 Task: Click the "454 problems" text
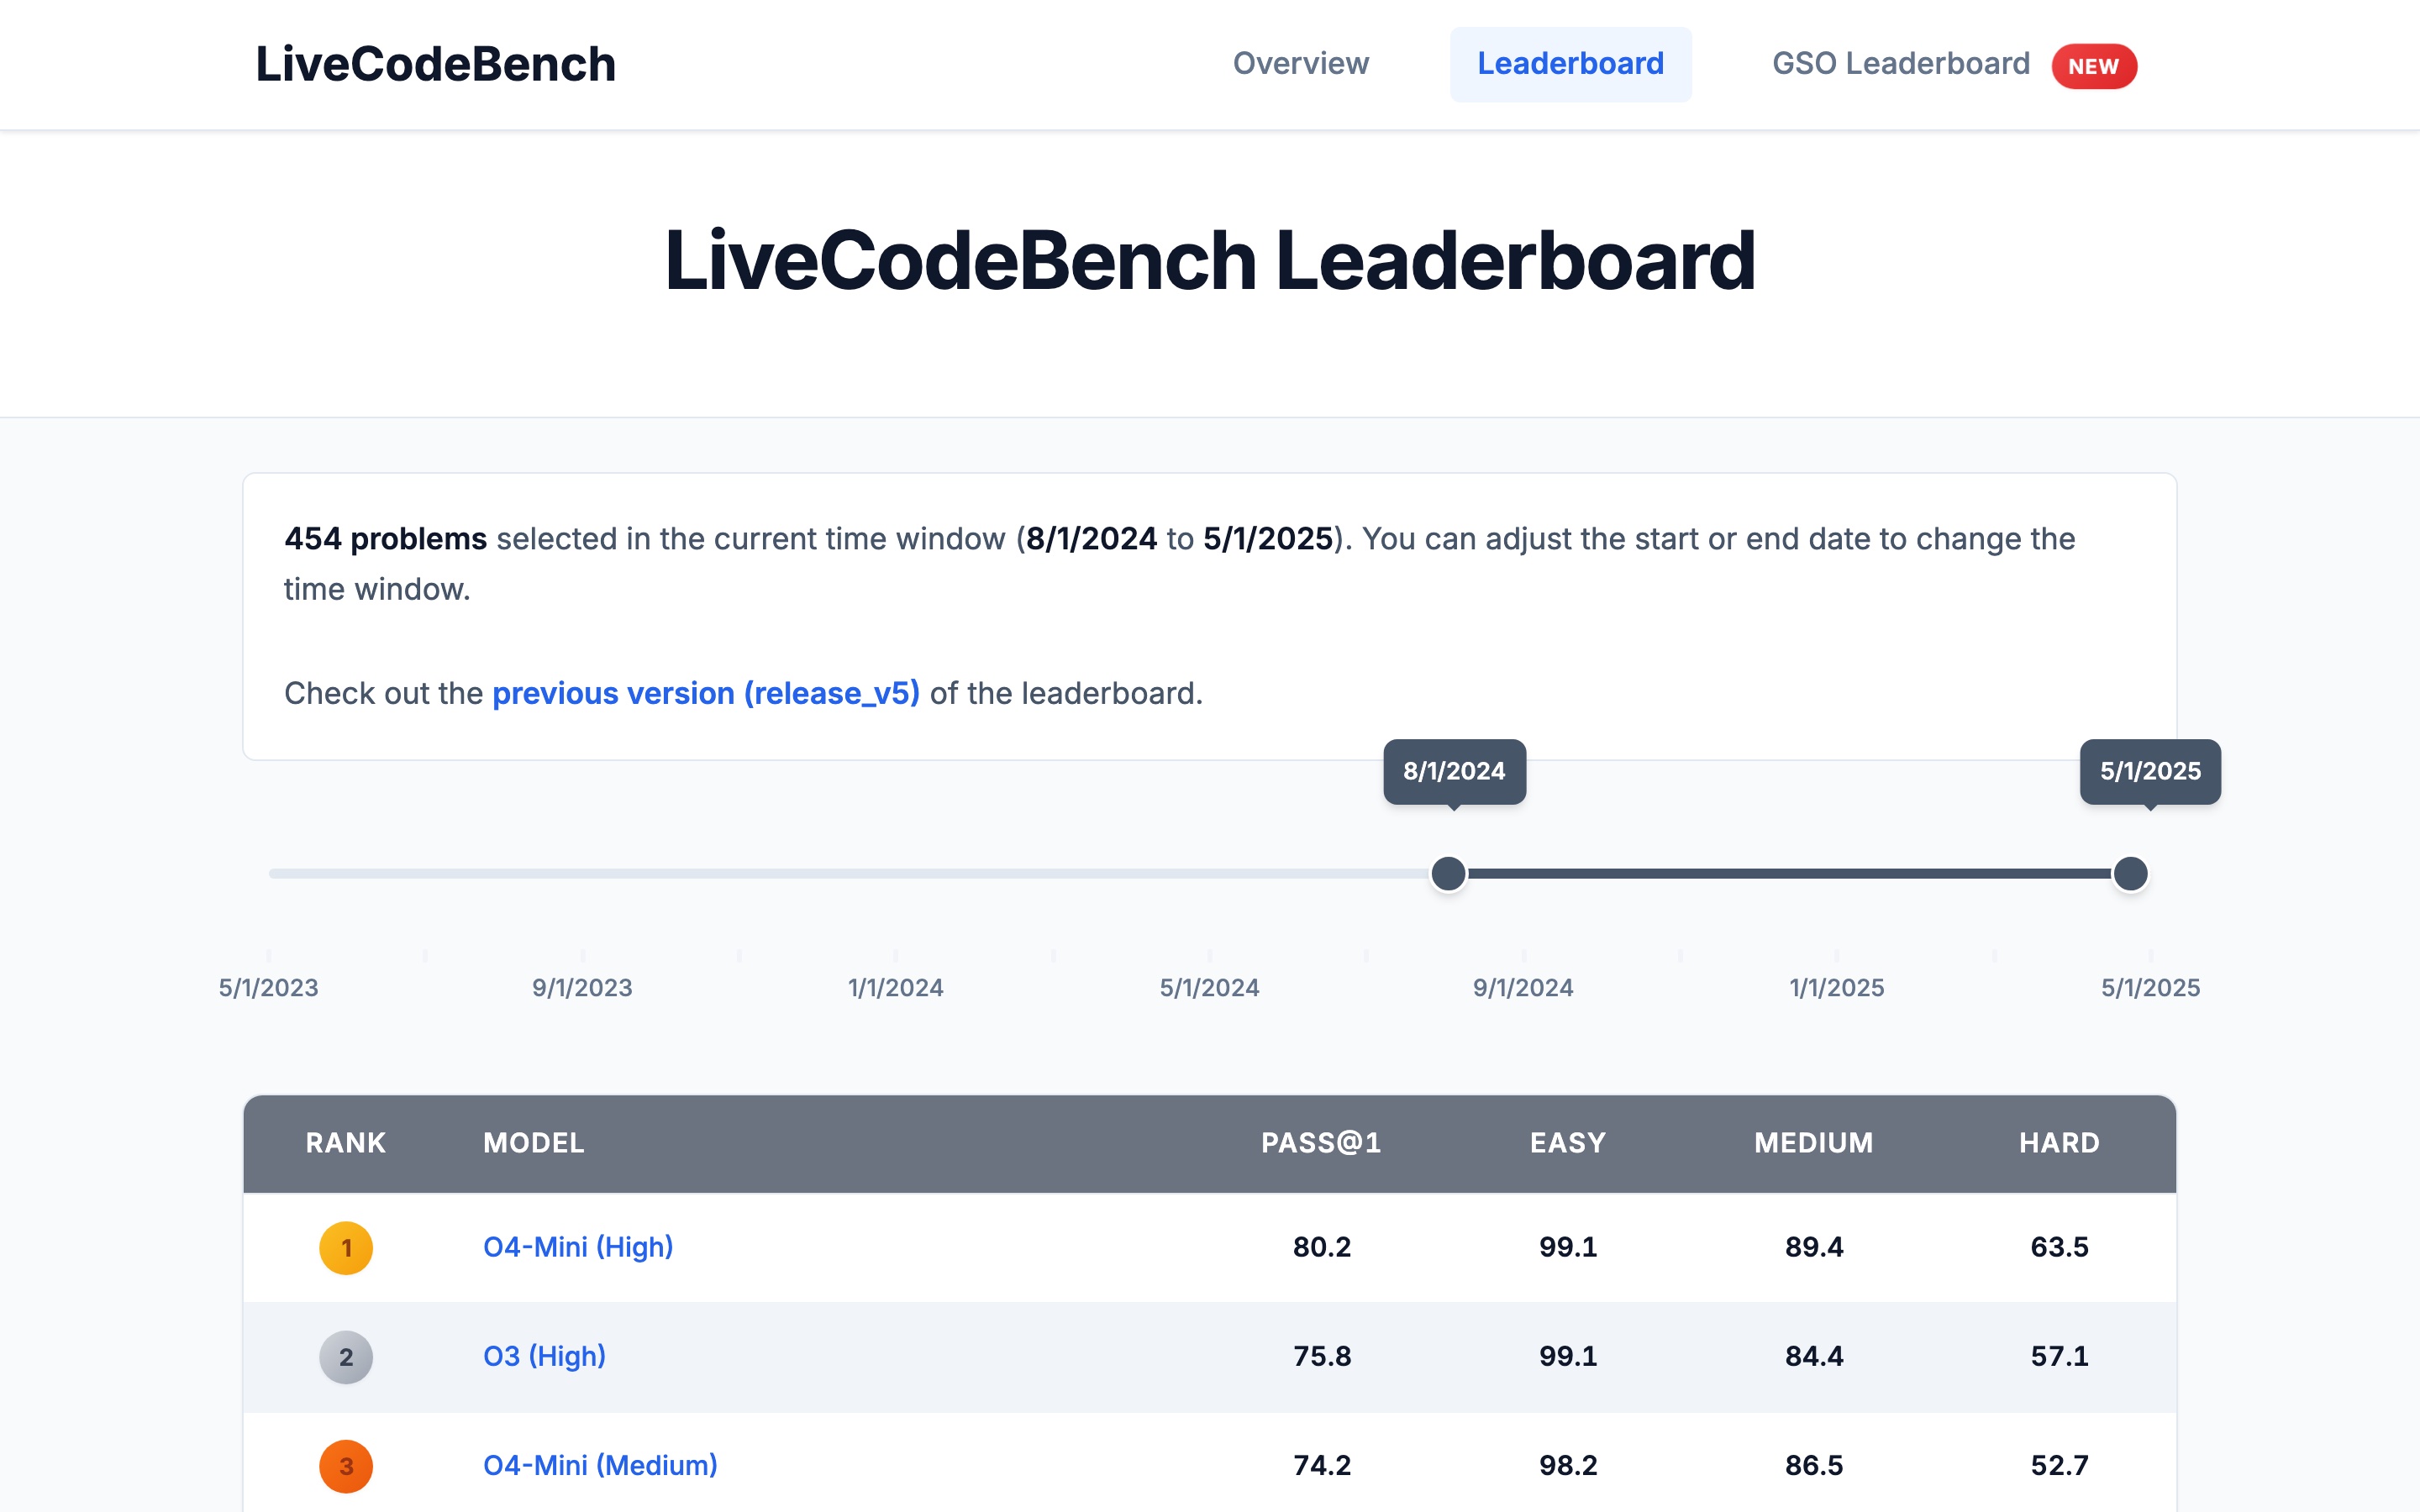386,539
